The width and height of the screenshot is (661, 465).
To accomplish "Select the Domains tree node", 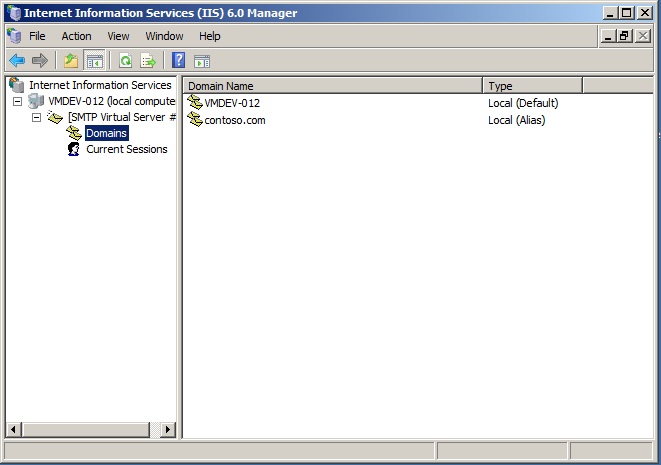I will (x=106, y=133).
